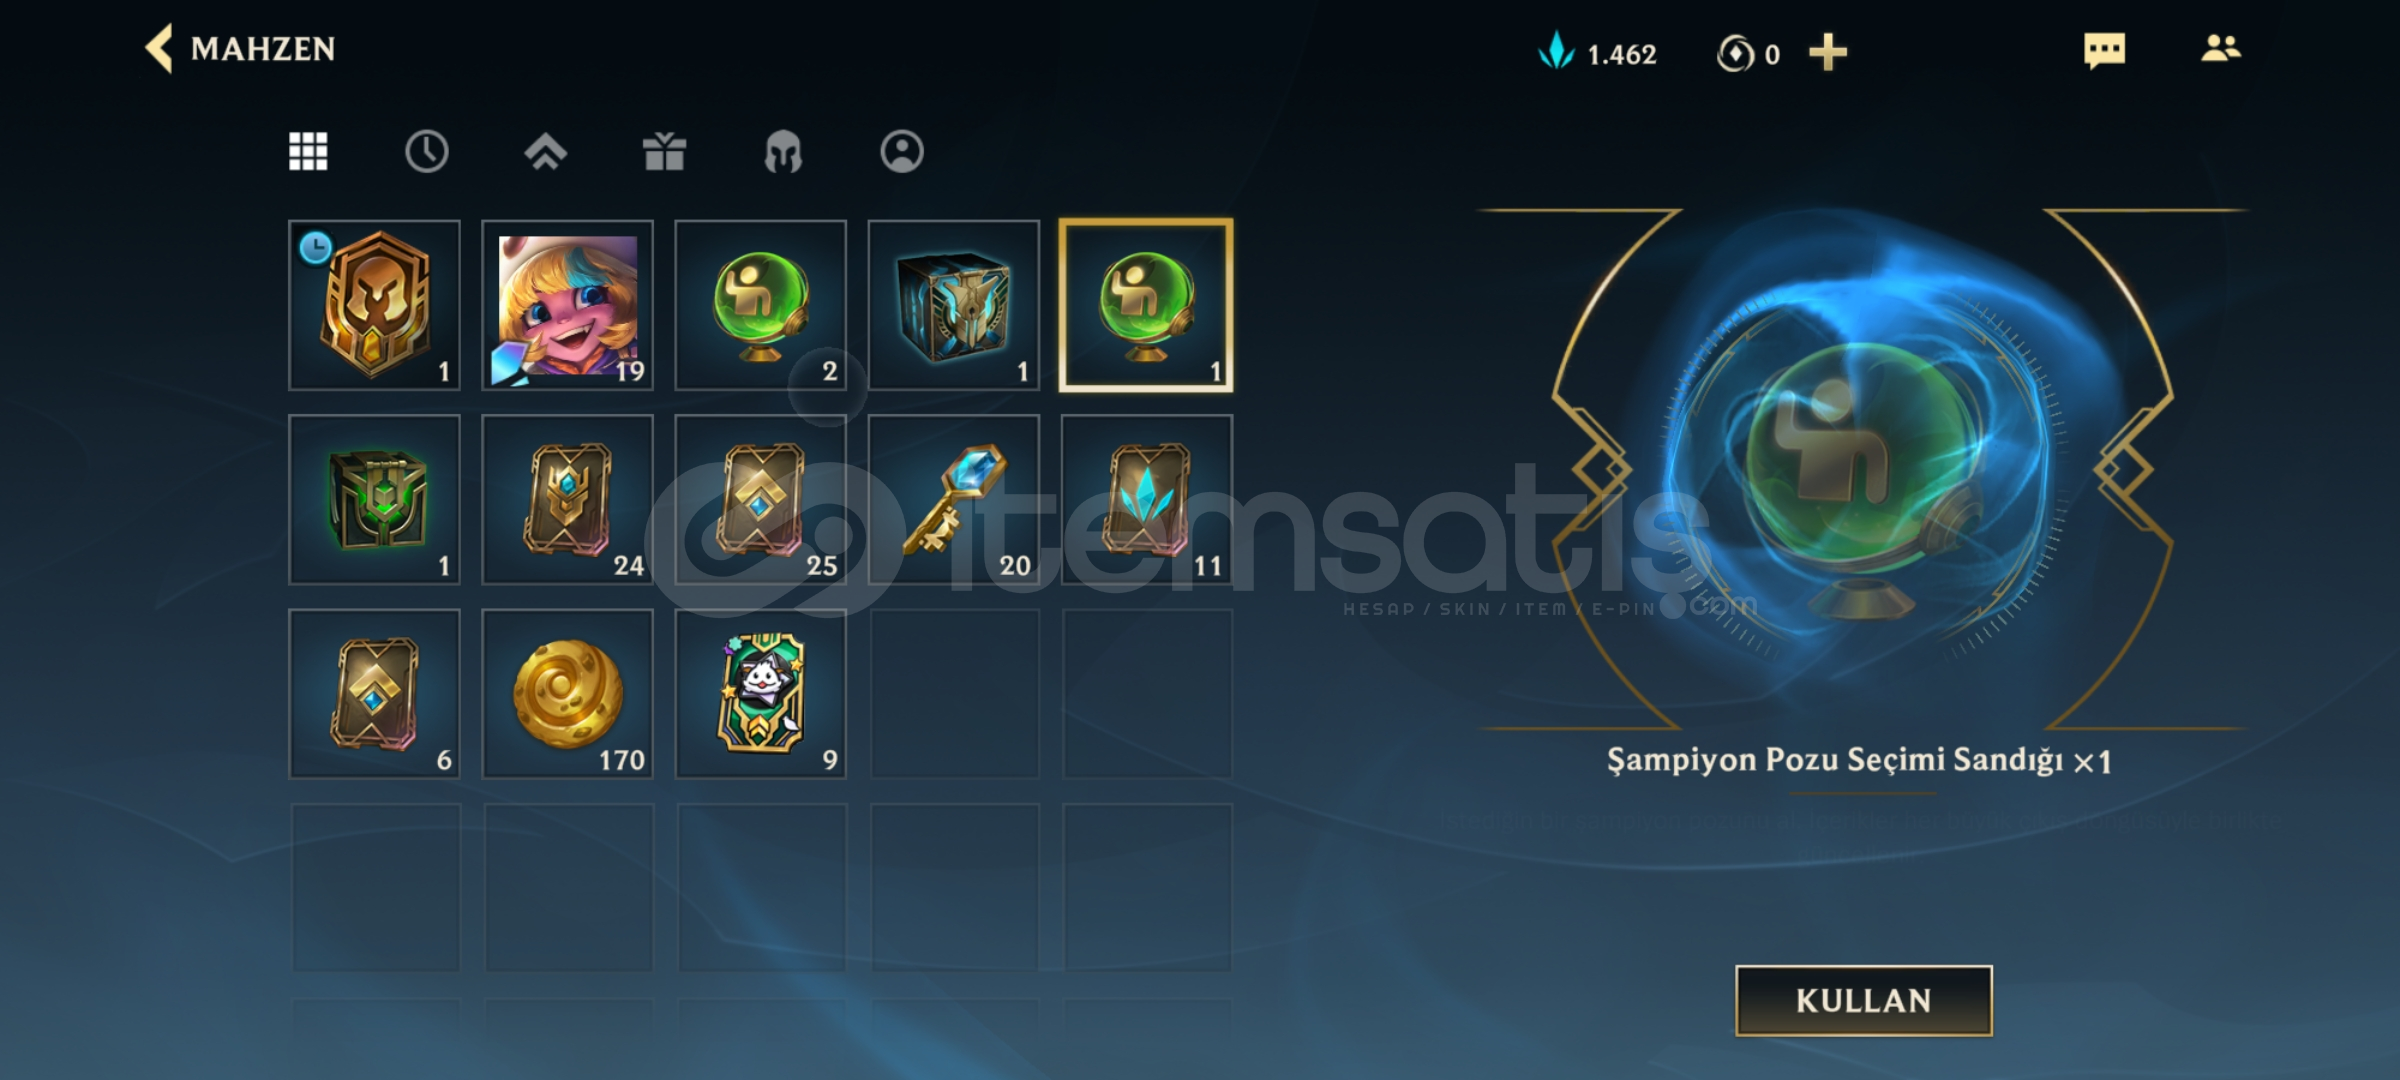Switch to the clock recent filter tab
This screenshot has height=1080, width=2400.
pyautogui.click(x=427, y=152)
